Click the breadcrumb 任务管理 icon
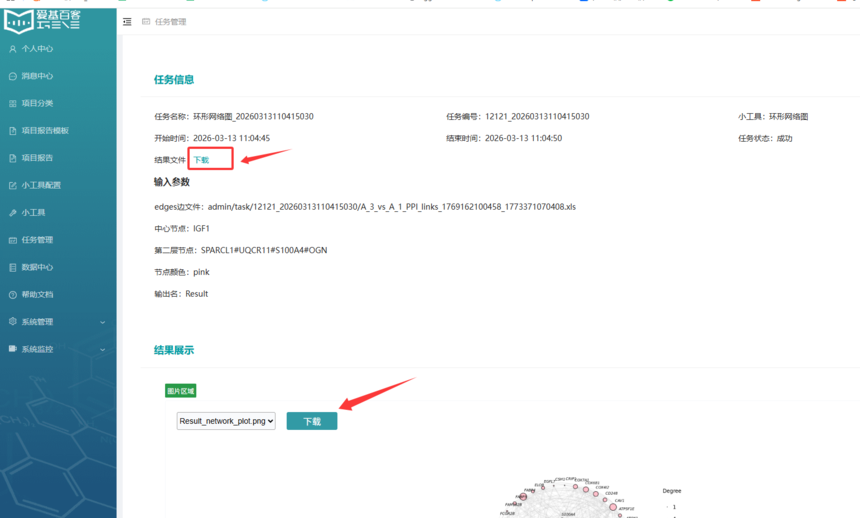The height and width of the screenshot is (518, 860). (146, 22)
